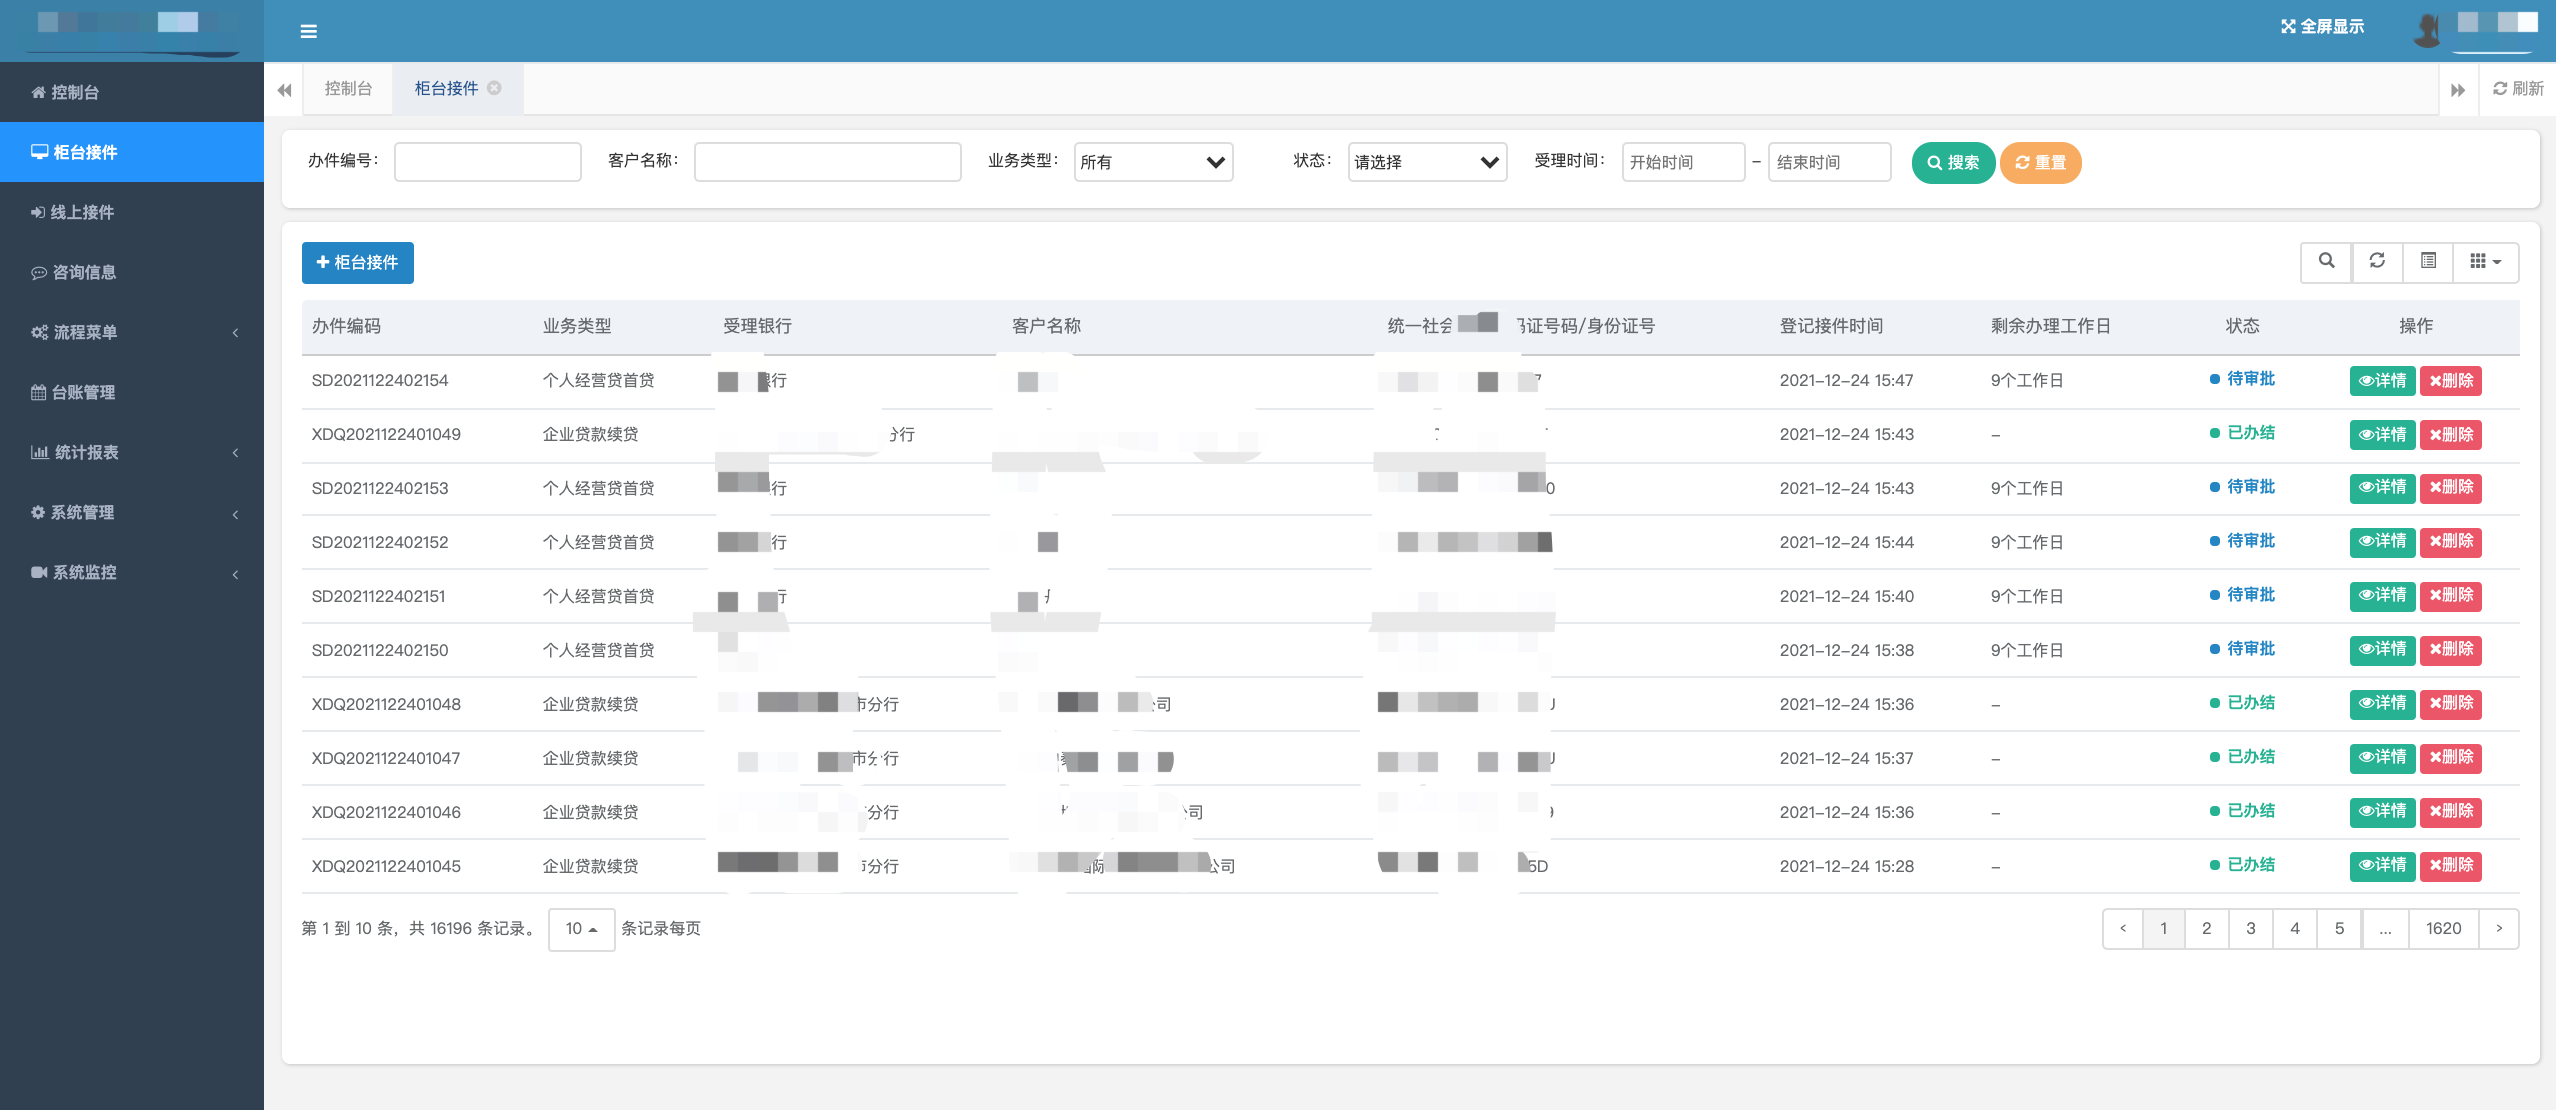Click the blue 柜台接件 add button
Image resolution: width=2556 pixels, height=1110 pixels.
click(358, 263)
